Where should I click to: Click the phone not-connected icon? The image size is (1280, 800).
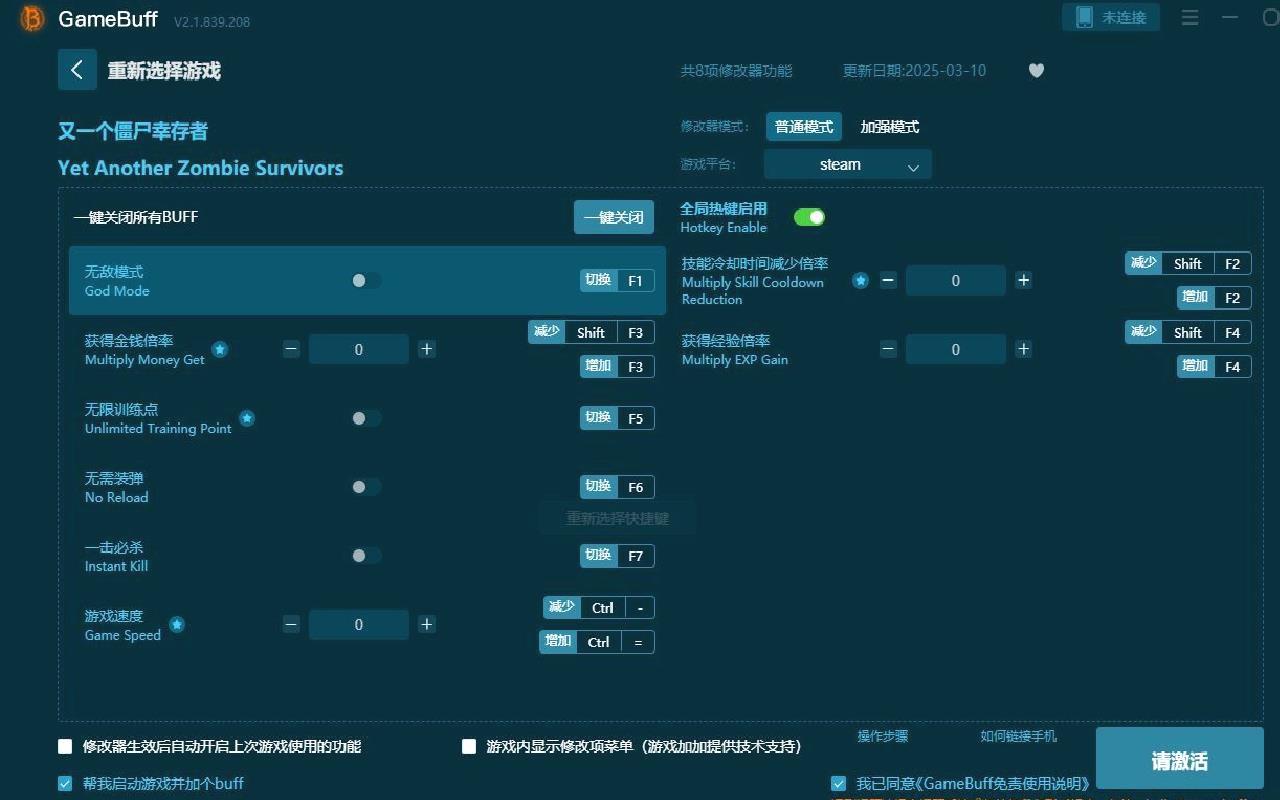[1084, 17]
